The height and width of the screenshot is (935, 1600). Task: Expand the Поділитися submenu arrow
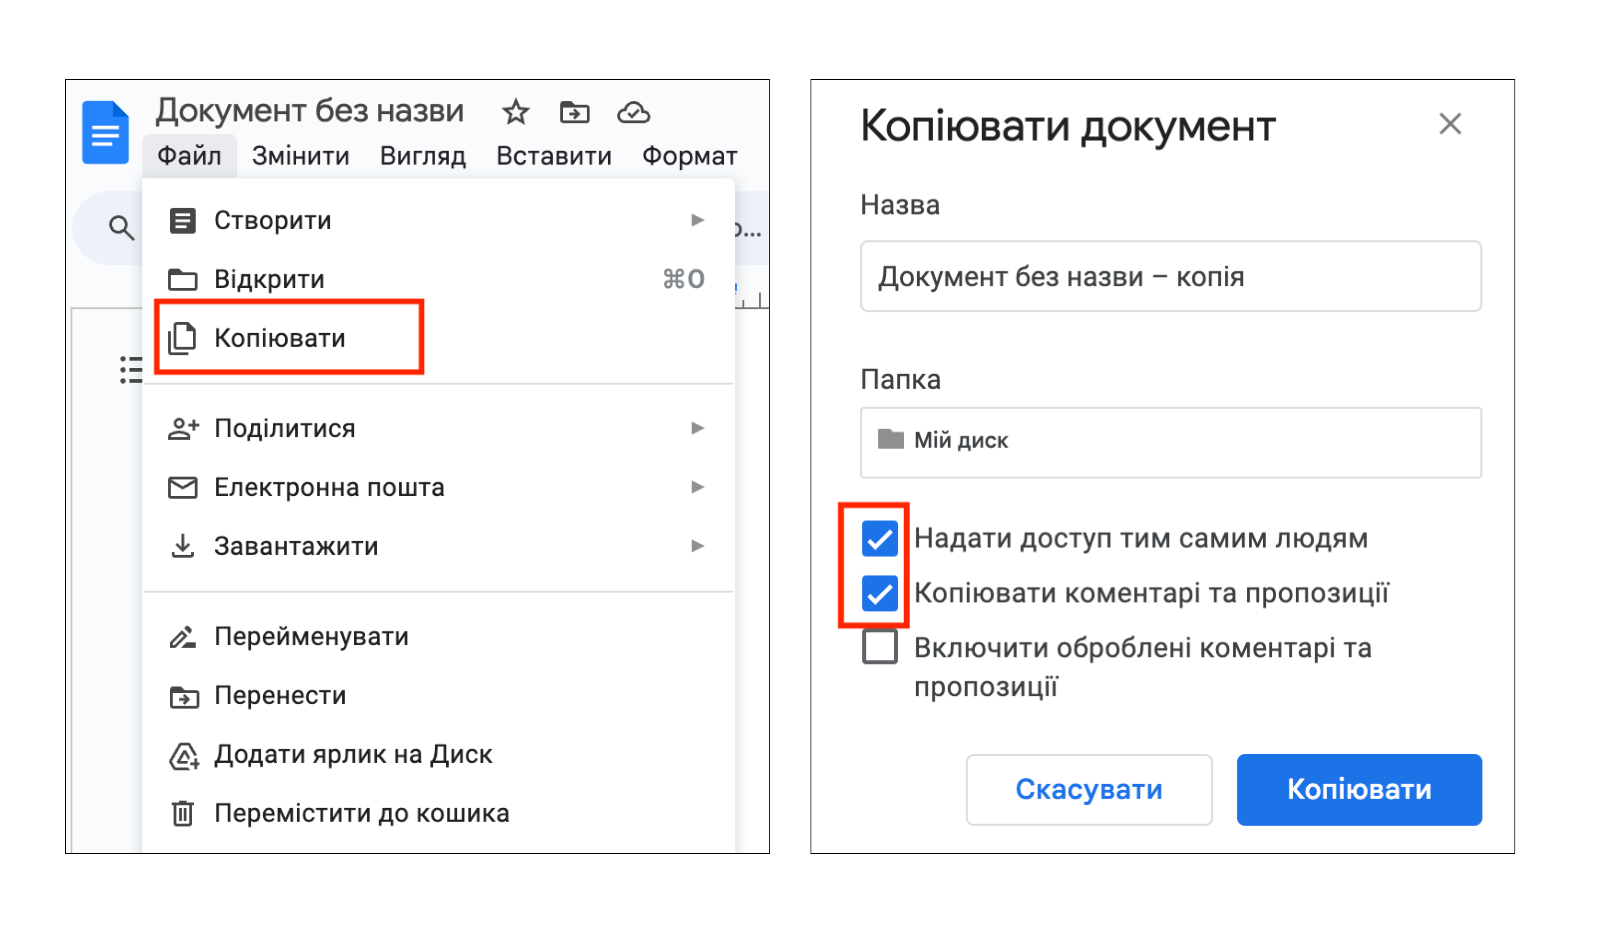tap(698, 428)
